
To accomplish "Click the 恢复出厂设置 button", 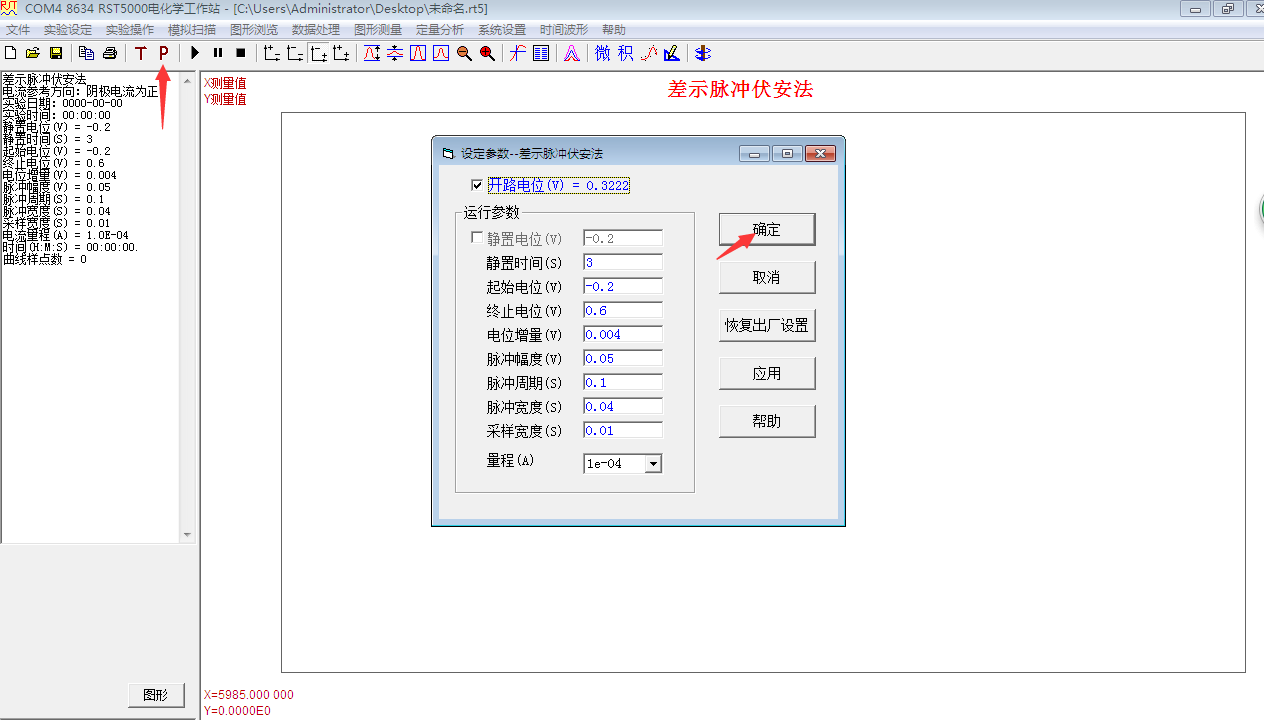I will pos(766,325).
